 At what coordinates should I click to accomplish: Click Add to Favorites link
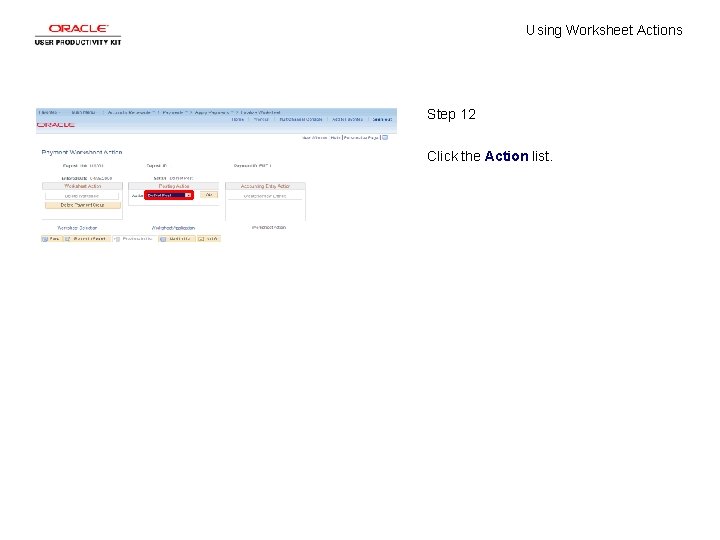(x=348, y=119)
